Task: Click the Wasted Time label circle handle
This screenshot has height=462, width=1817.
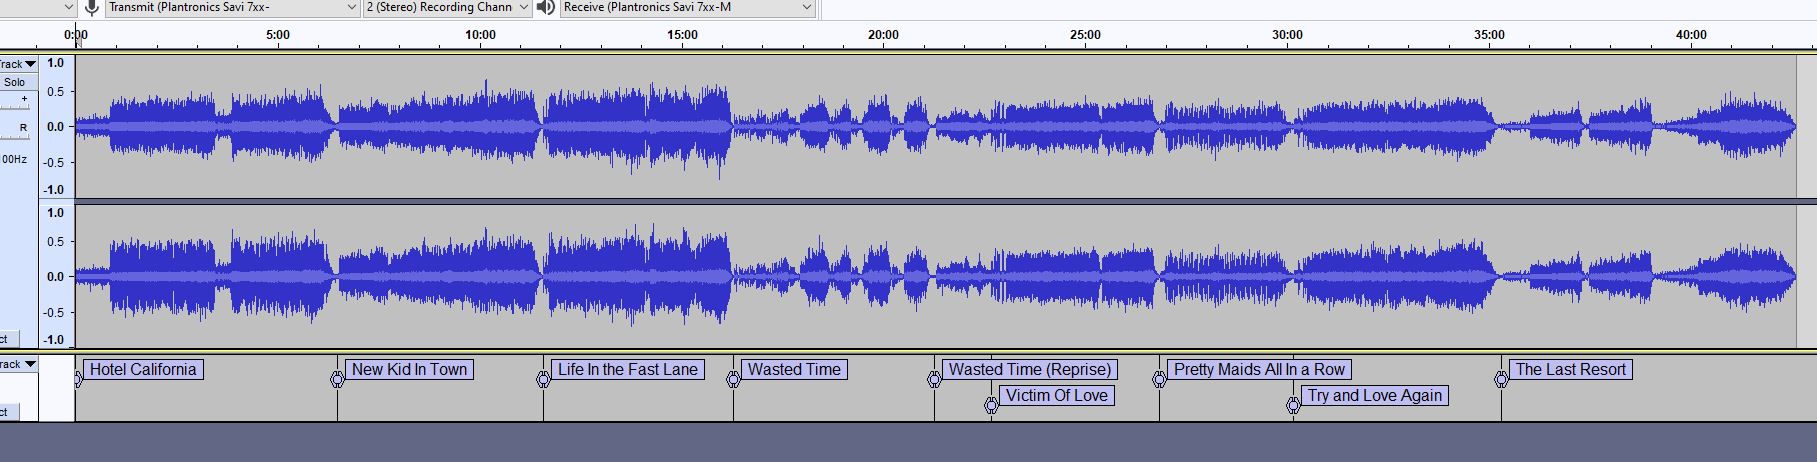Action: [x=733, y=379]
